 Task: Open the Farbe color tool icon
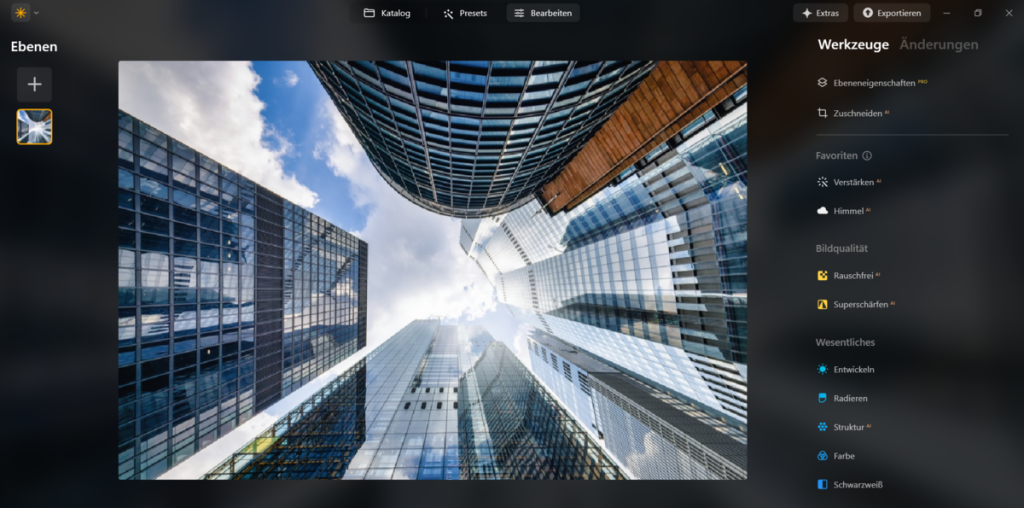(x=822, y=456)
